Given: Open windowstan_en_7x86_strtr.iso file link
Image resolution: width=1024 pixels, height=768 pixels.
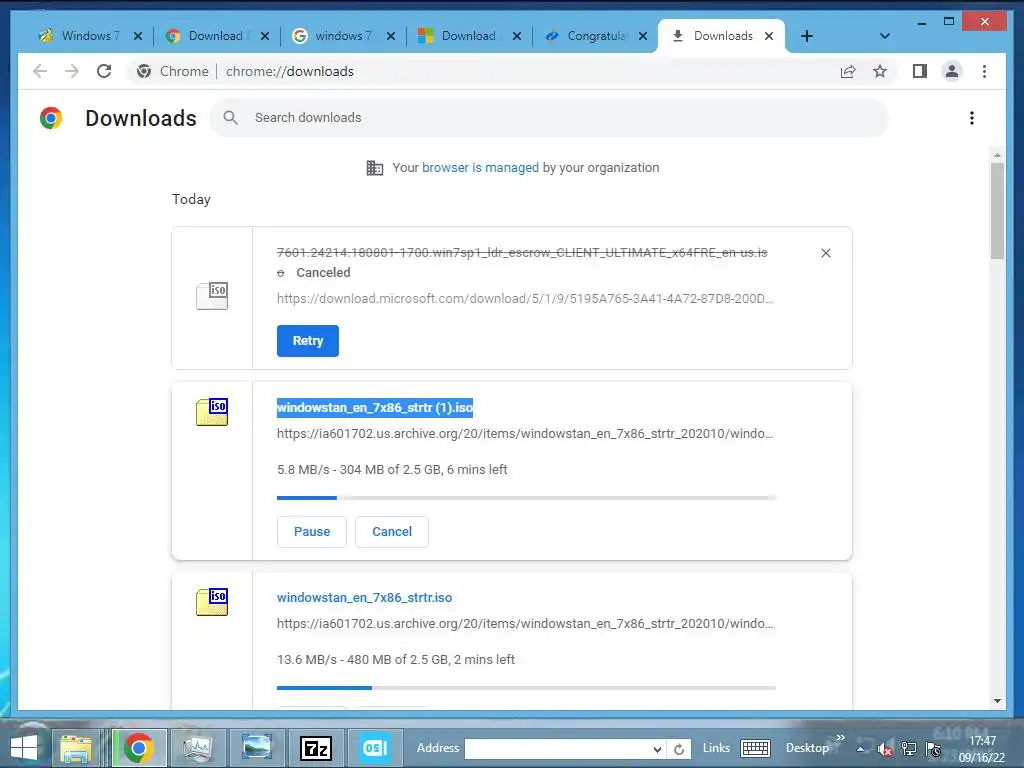Looking at the screenshot, I should 364,598.
